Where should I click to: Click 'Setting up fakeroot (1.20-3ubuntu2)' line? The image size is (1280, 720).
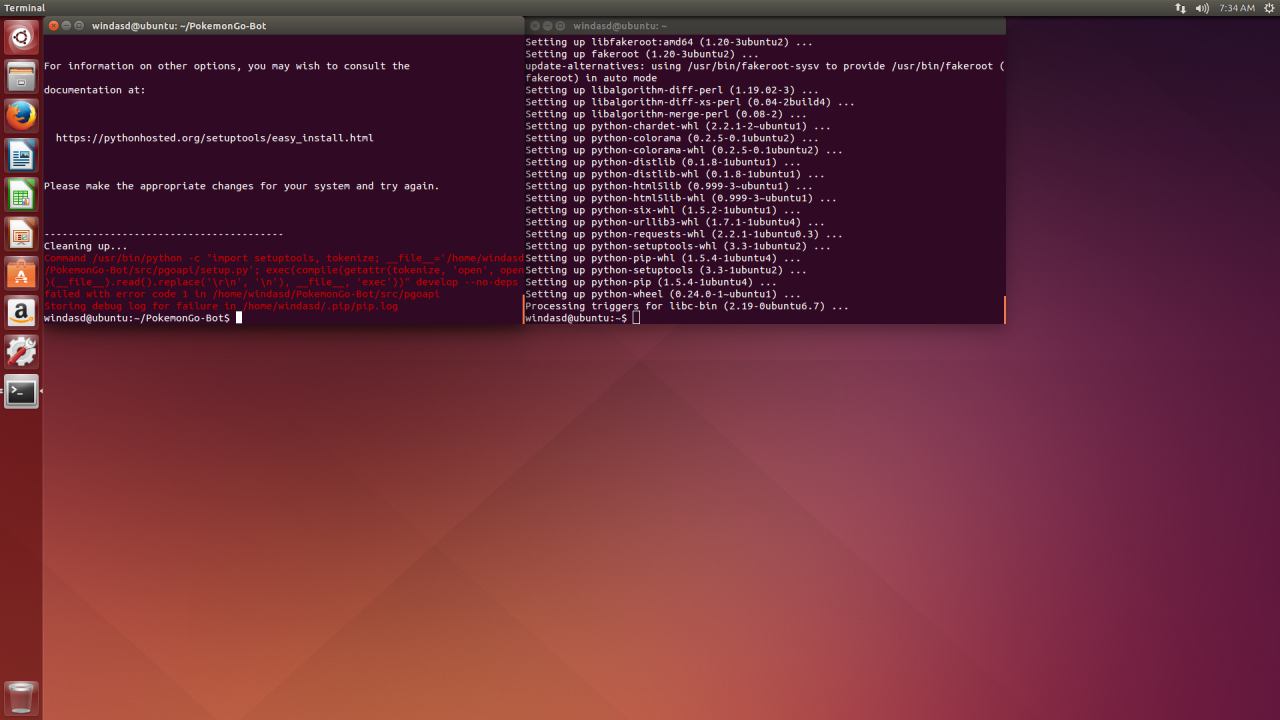(642, 54)
